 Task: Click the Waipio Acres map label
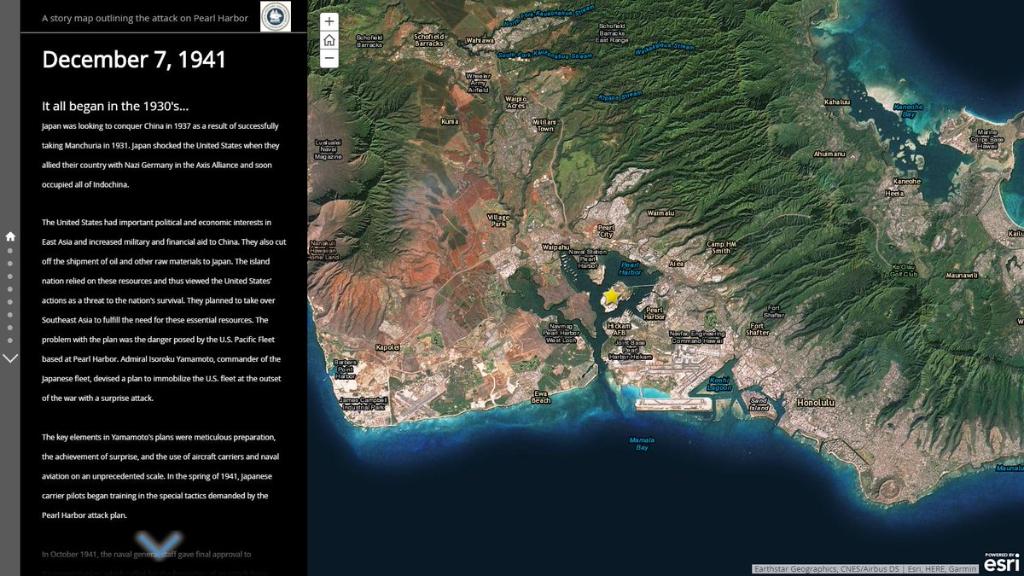pyautogui.click(x=515, y=103)
